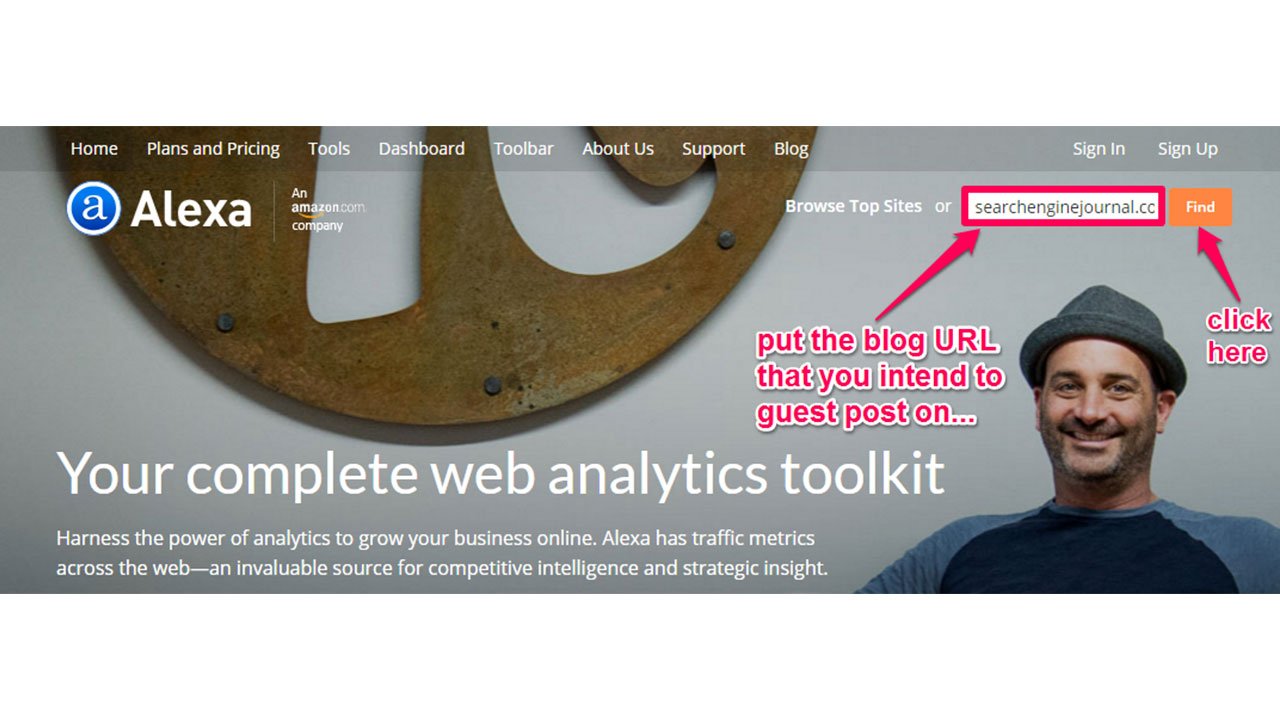Click the blue Alexa 'a' logo icon
This screenshot has height=720, width=1280.
[x=93, y=209]
